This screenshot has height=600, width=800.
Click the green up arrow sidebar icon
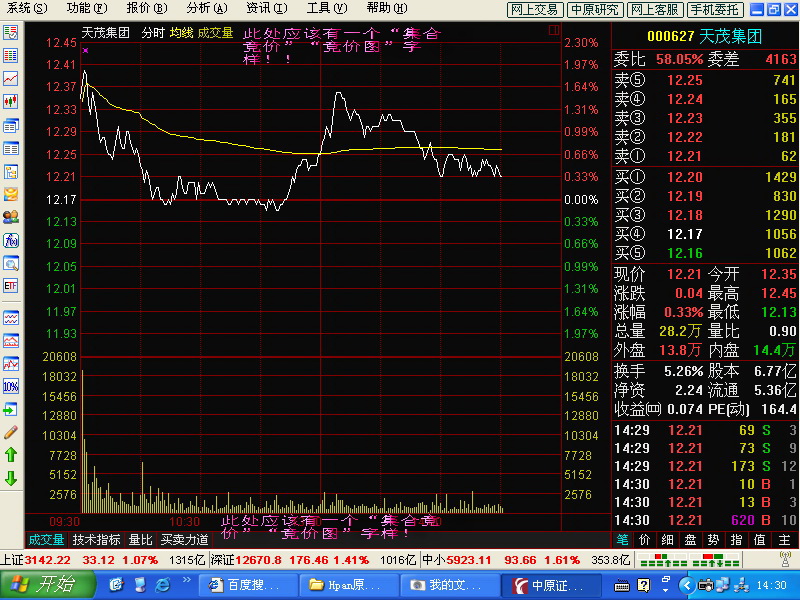11,455
